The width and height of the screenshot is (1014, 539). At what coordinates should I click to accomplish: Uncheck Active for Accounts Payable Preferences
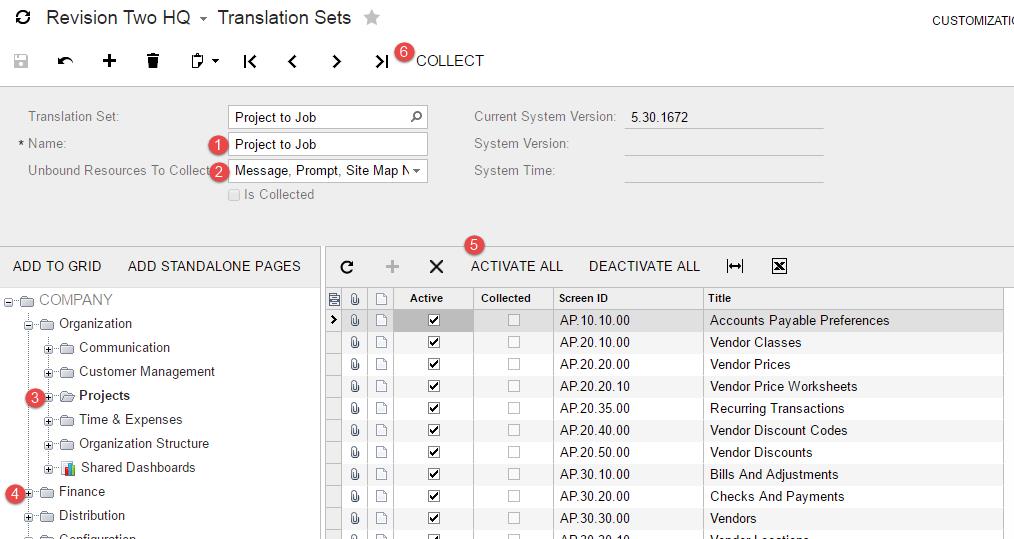(x=434, y=320)
